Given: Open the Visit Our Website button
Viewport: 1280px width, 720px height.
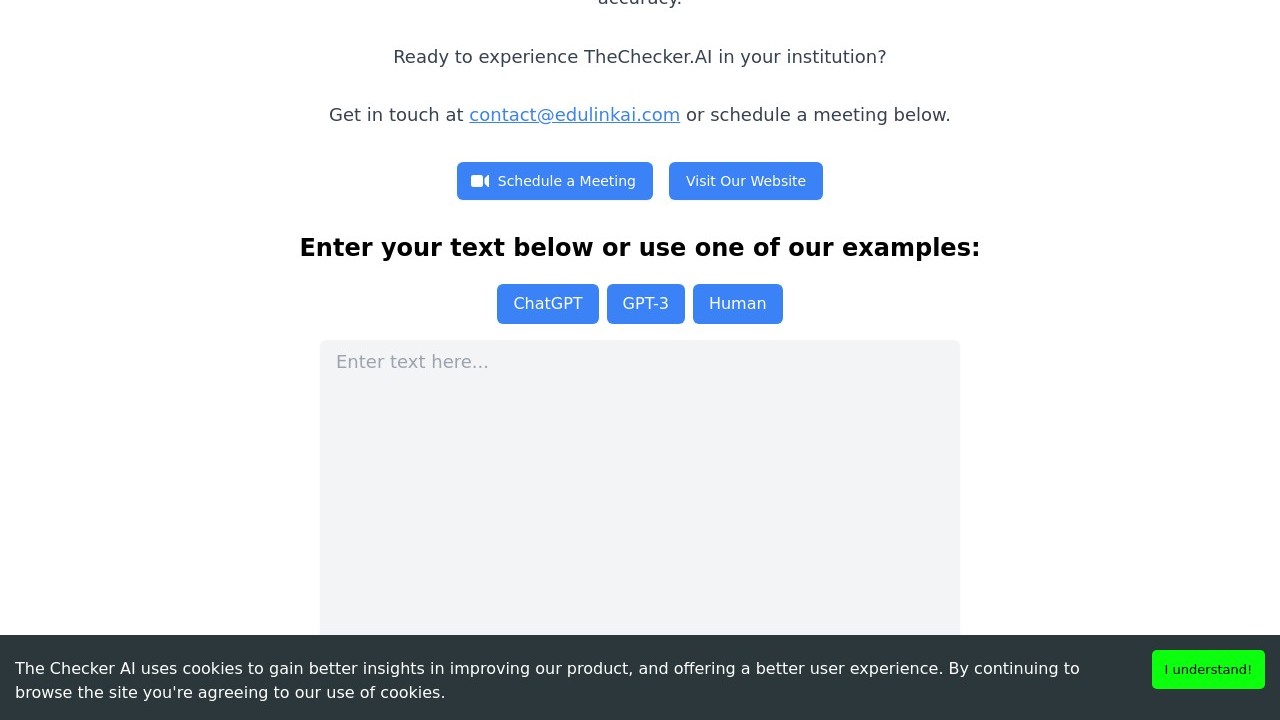Looking at the screenshot, I should pos(745,181).
